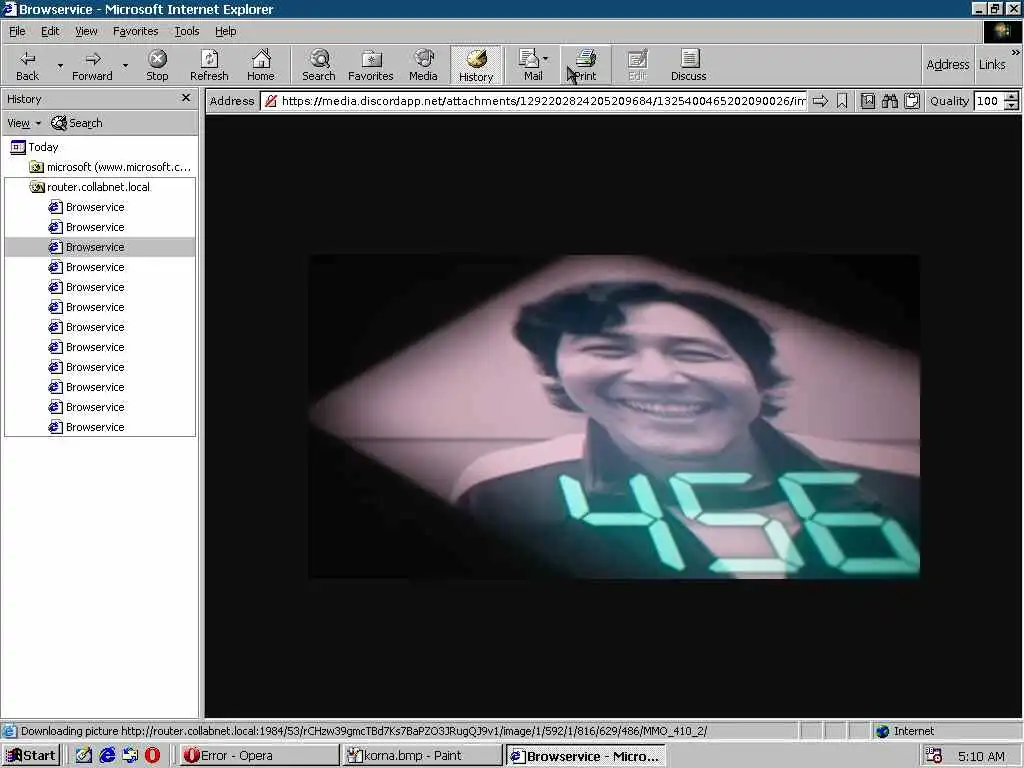This screenshot has width=1024, height=768.
Task: Click the Internet security zone indicator
Action: click(906, 731)
